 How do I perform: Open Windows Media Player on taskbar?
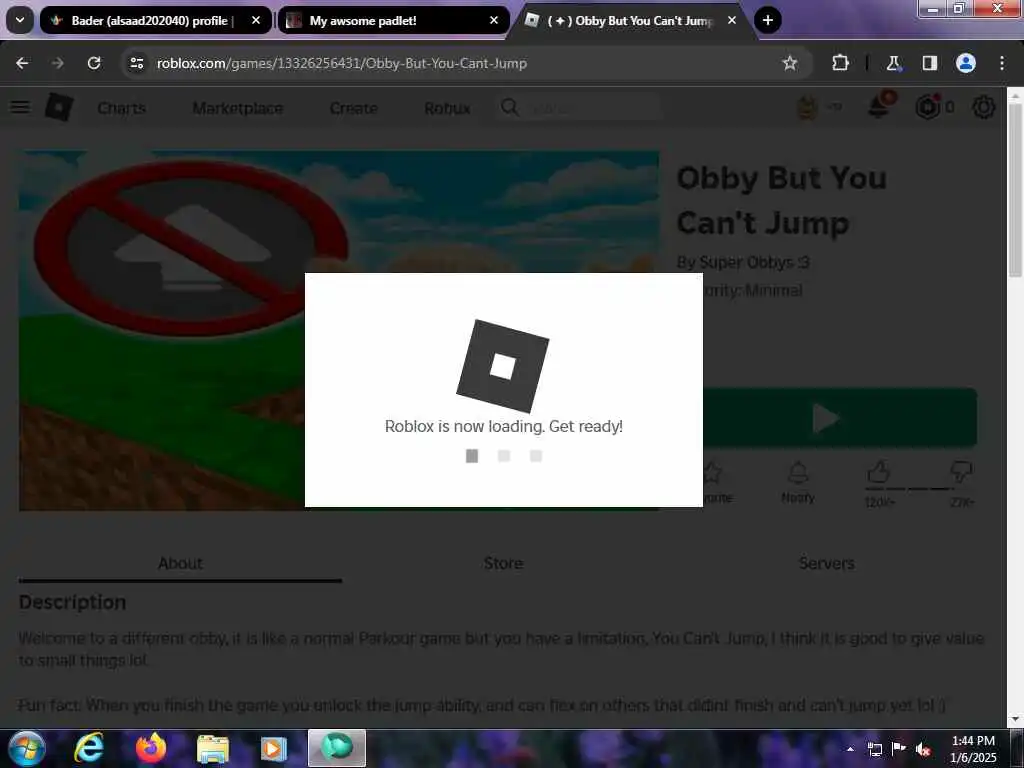(274, 749)
